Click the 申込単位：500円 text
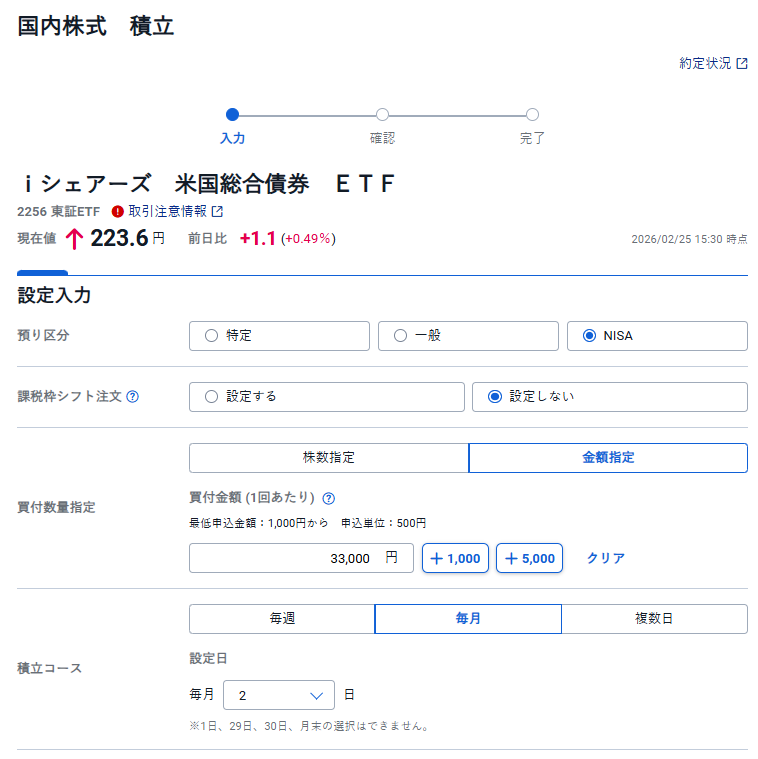 (x=383, y=523)
